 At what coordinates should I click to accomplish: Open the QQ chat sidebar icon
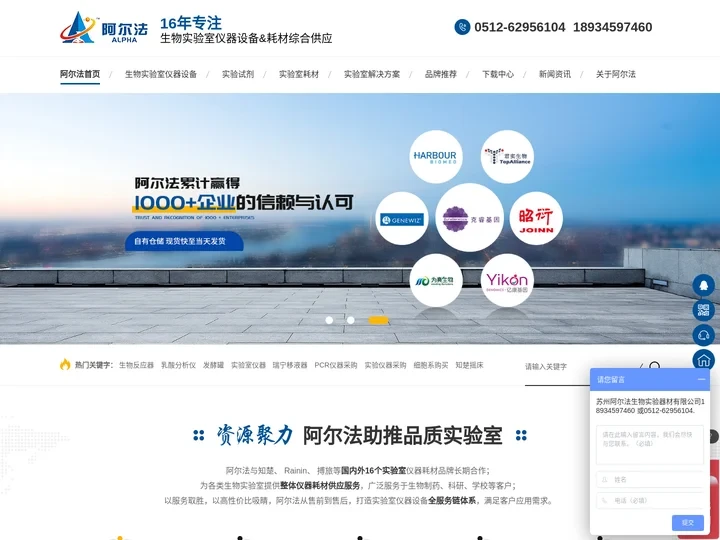click(x=703, y=285)
